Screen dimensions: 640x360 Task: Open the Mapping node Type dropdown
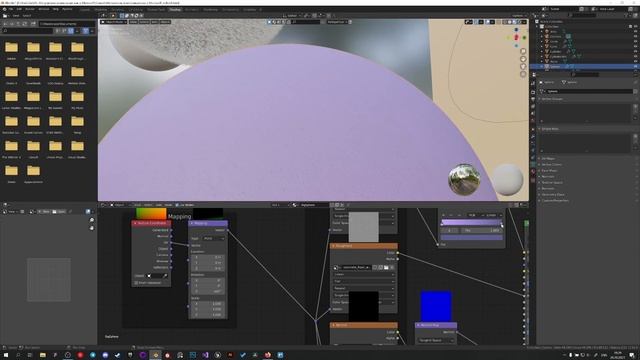213,238
